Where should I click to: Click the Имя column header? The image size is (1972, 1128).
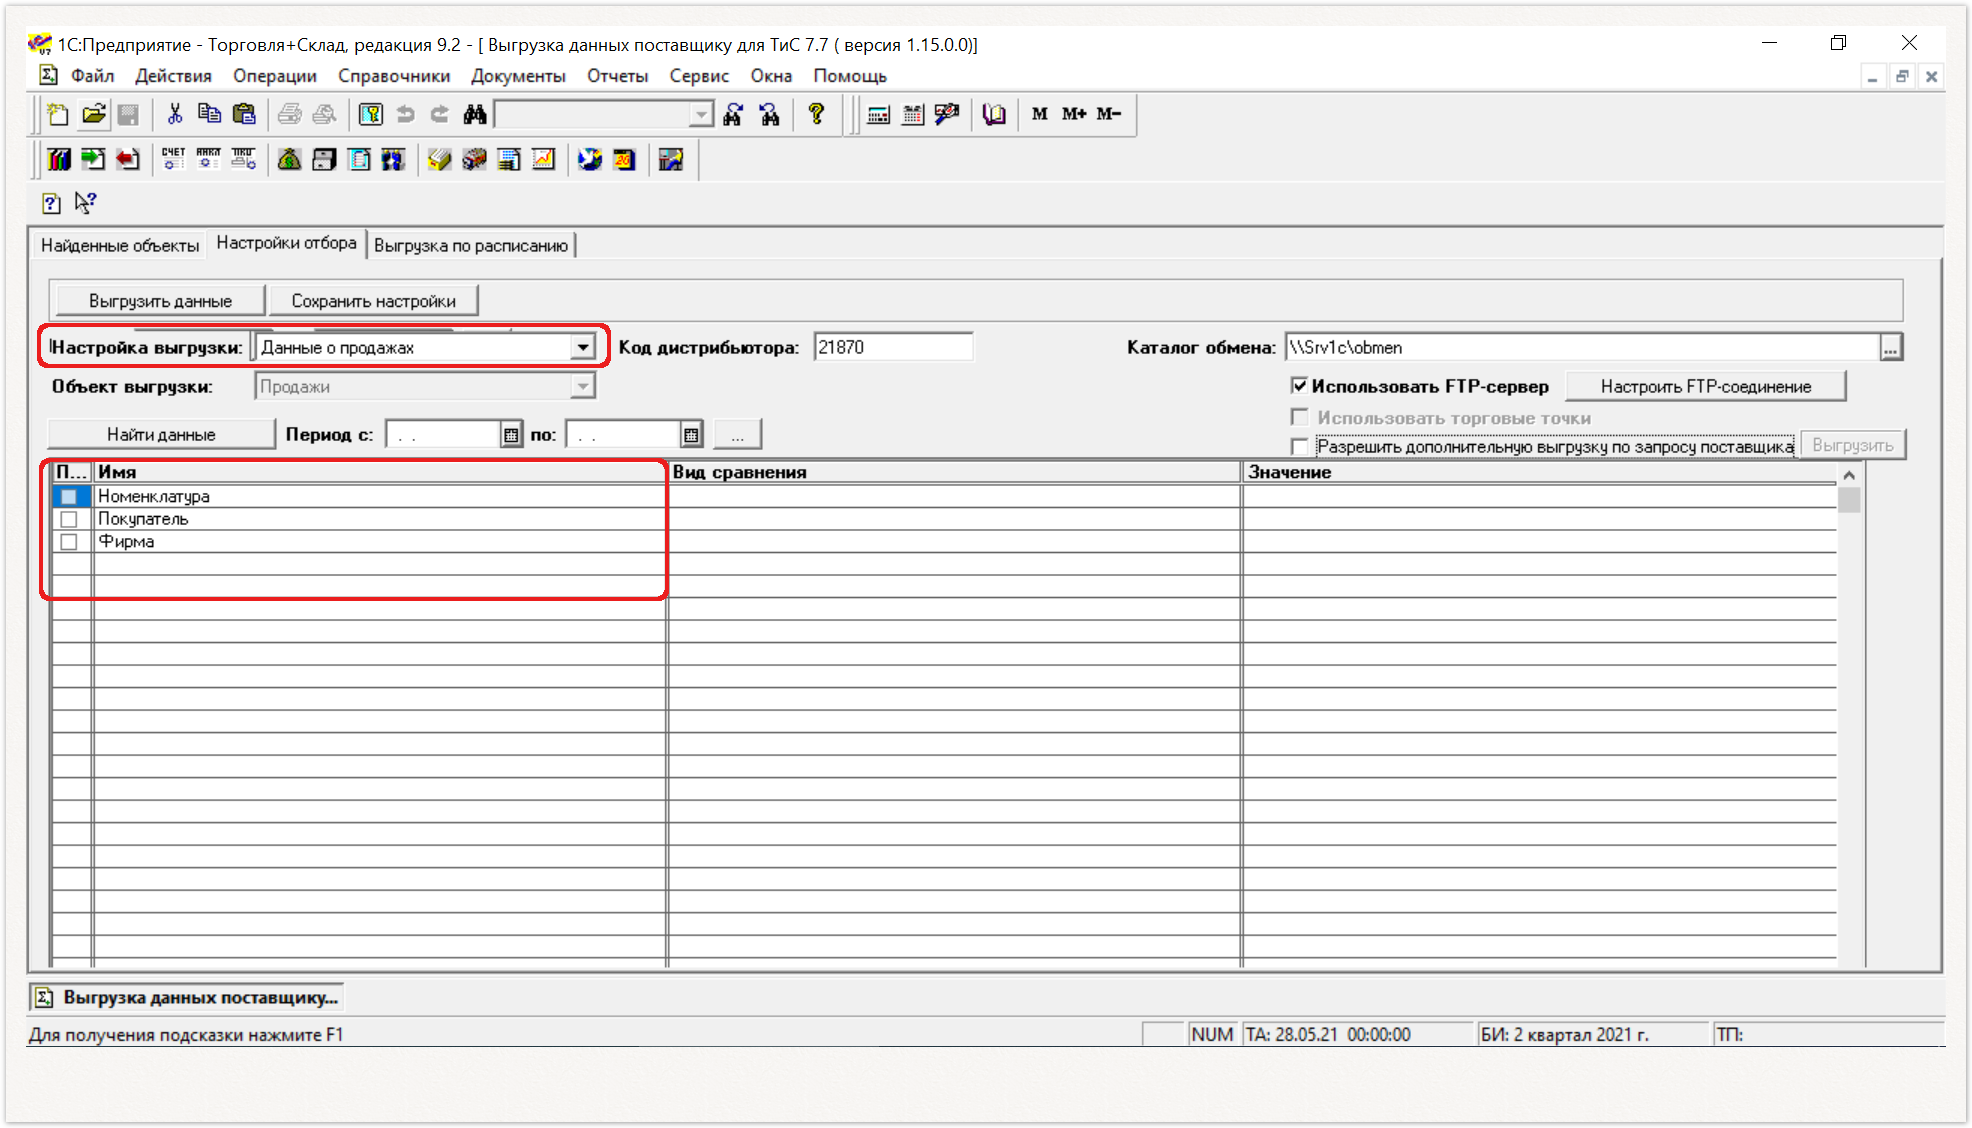tap(379, 472)
